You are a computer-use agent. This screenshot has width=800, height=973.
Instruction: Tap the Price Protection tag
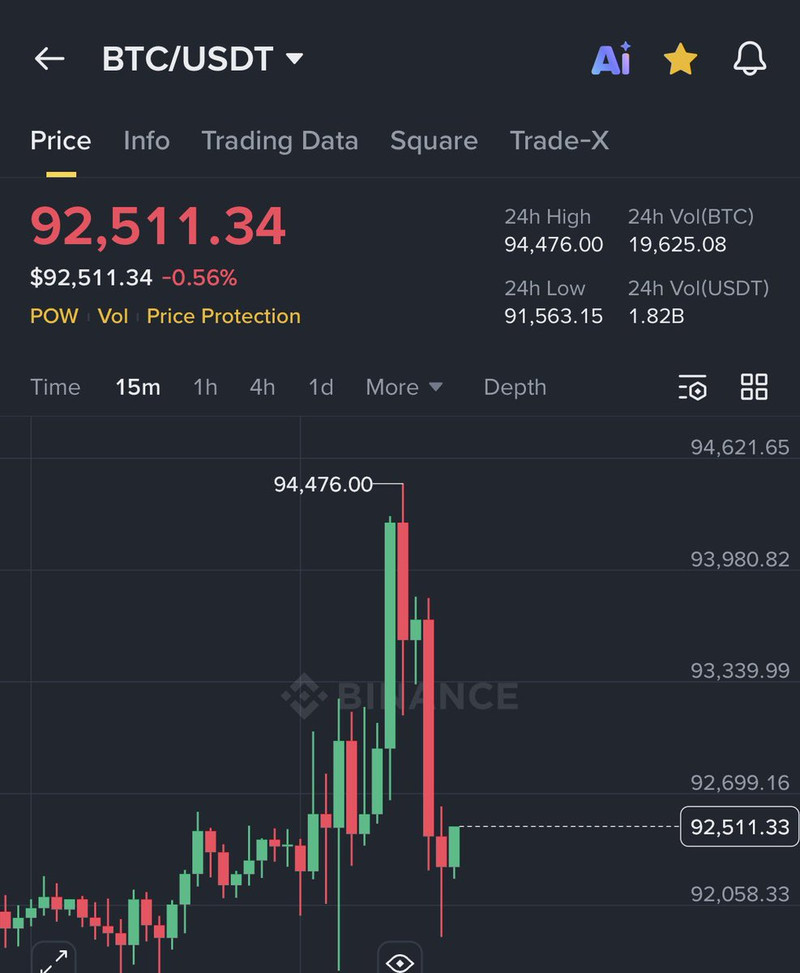click(x=223, y=316)
